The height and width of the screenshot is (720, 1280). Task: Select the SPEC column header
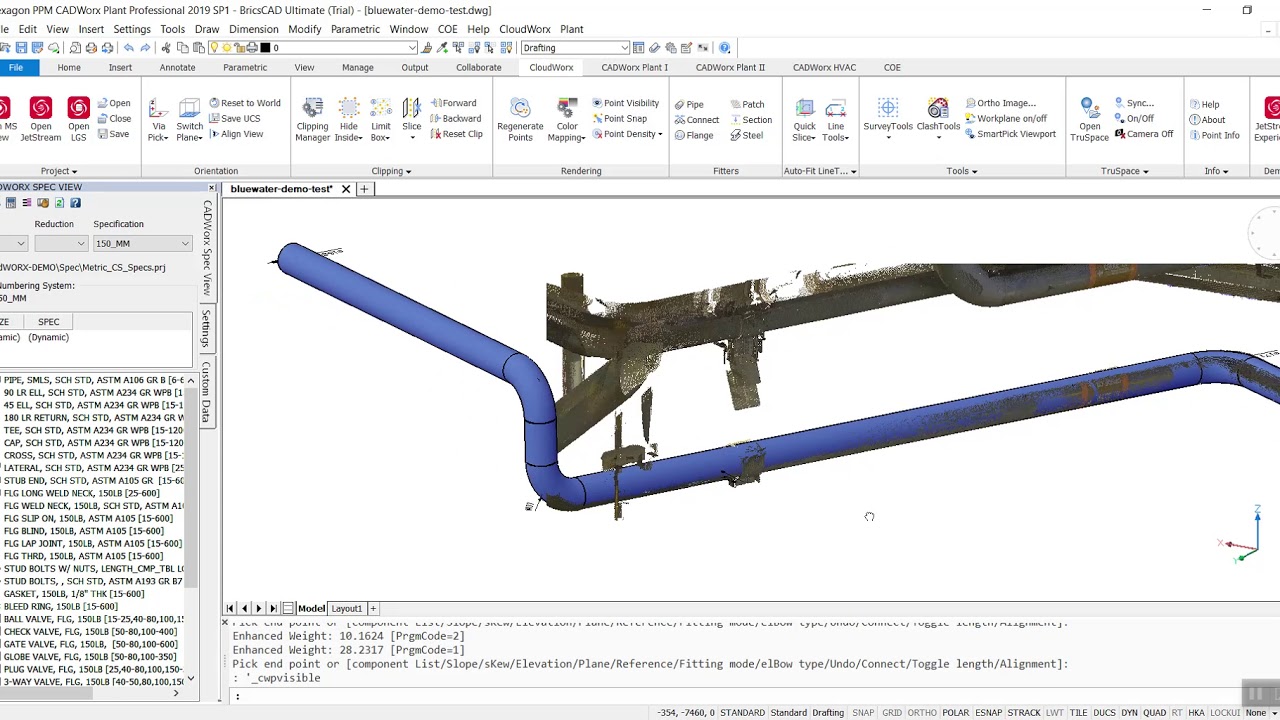[x=48, y=322]
